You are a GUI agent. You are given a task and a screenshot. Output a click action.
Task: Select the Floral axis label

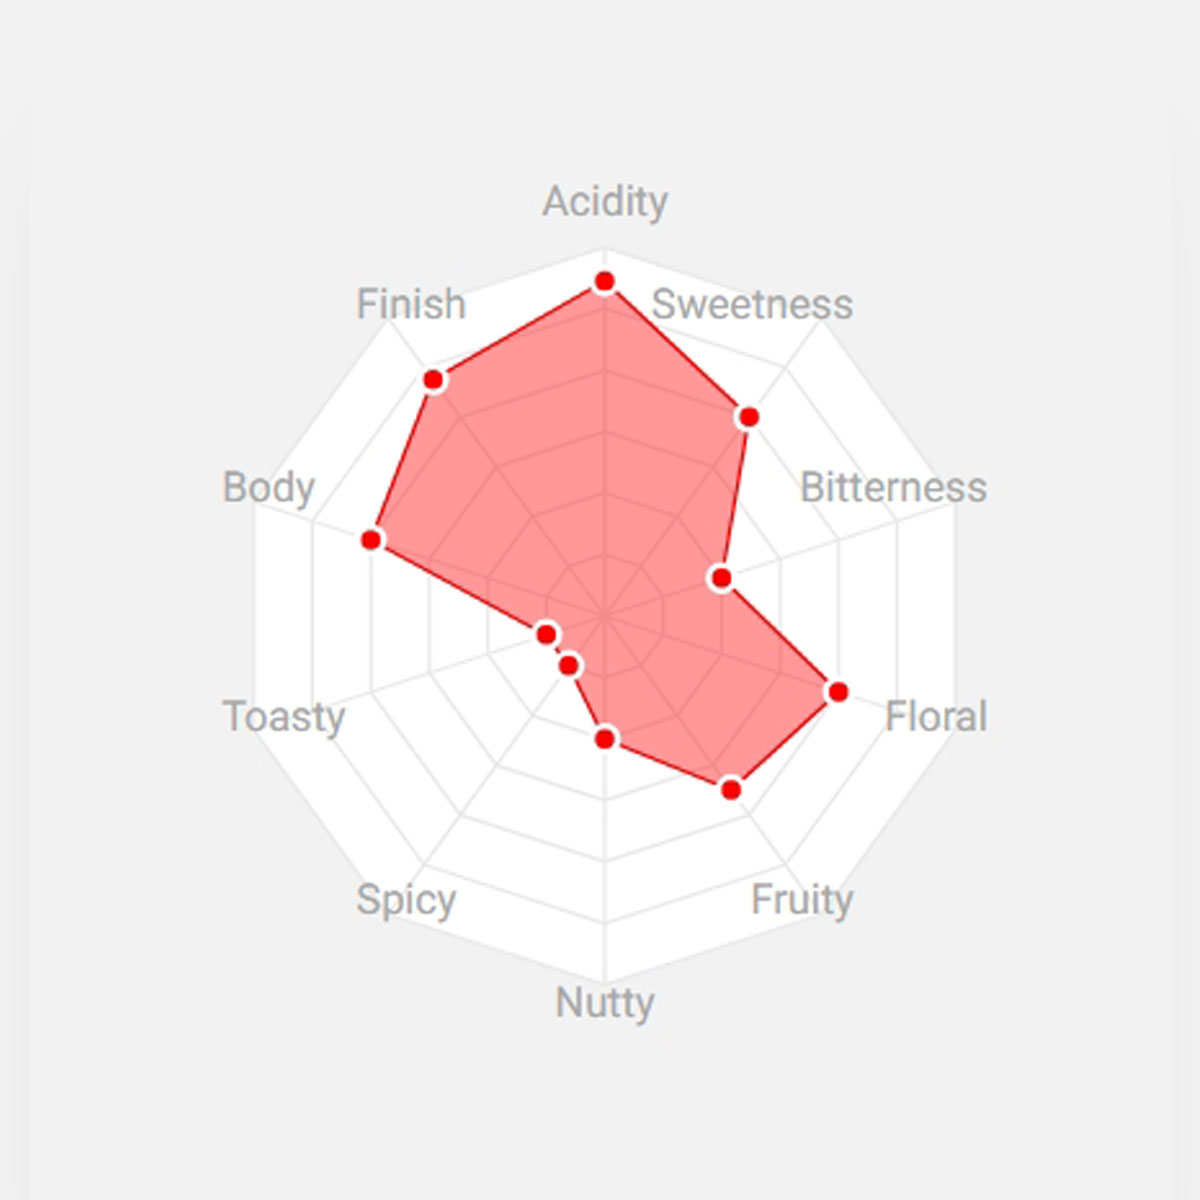click(936, 716)
